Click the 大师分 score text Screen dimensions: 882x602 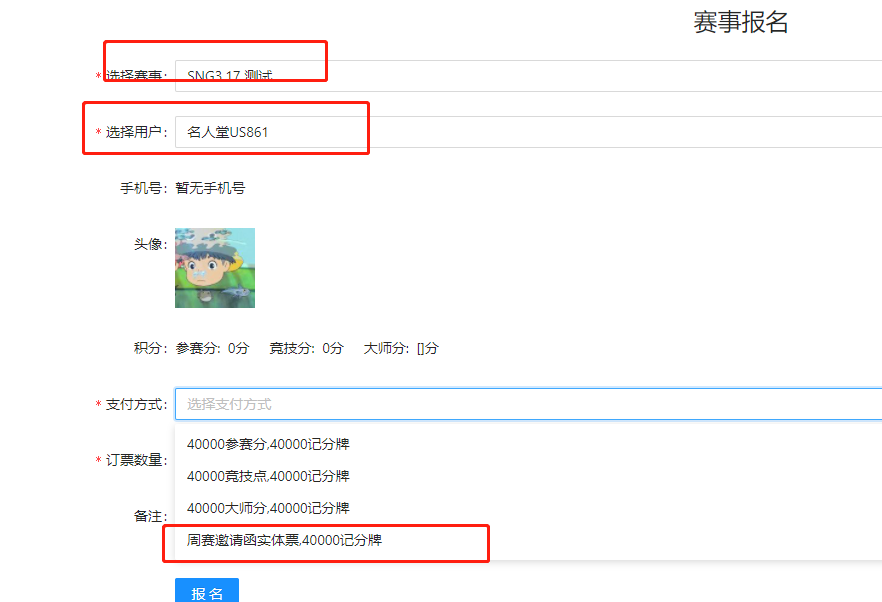coord(400,348)
